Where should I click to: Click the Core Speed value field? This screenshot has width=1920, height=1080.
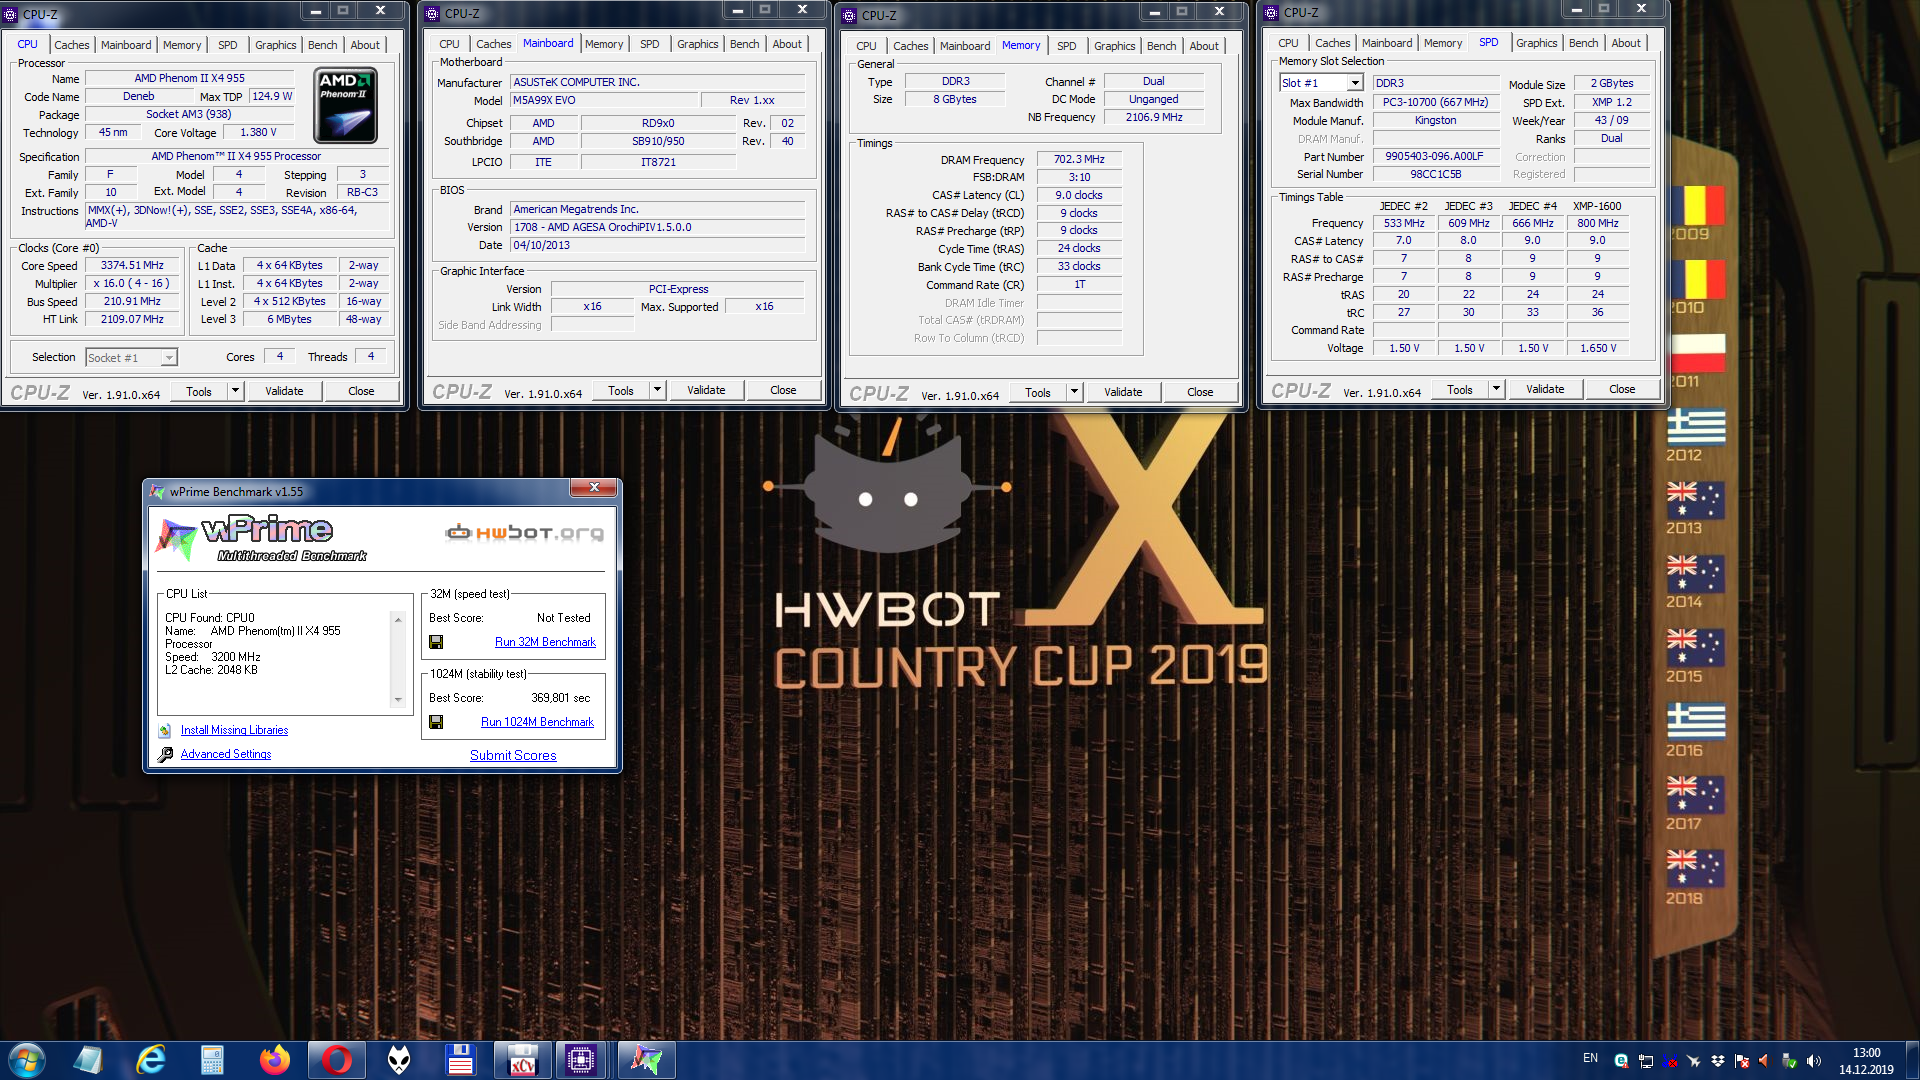[132, 265]
